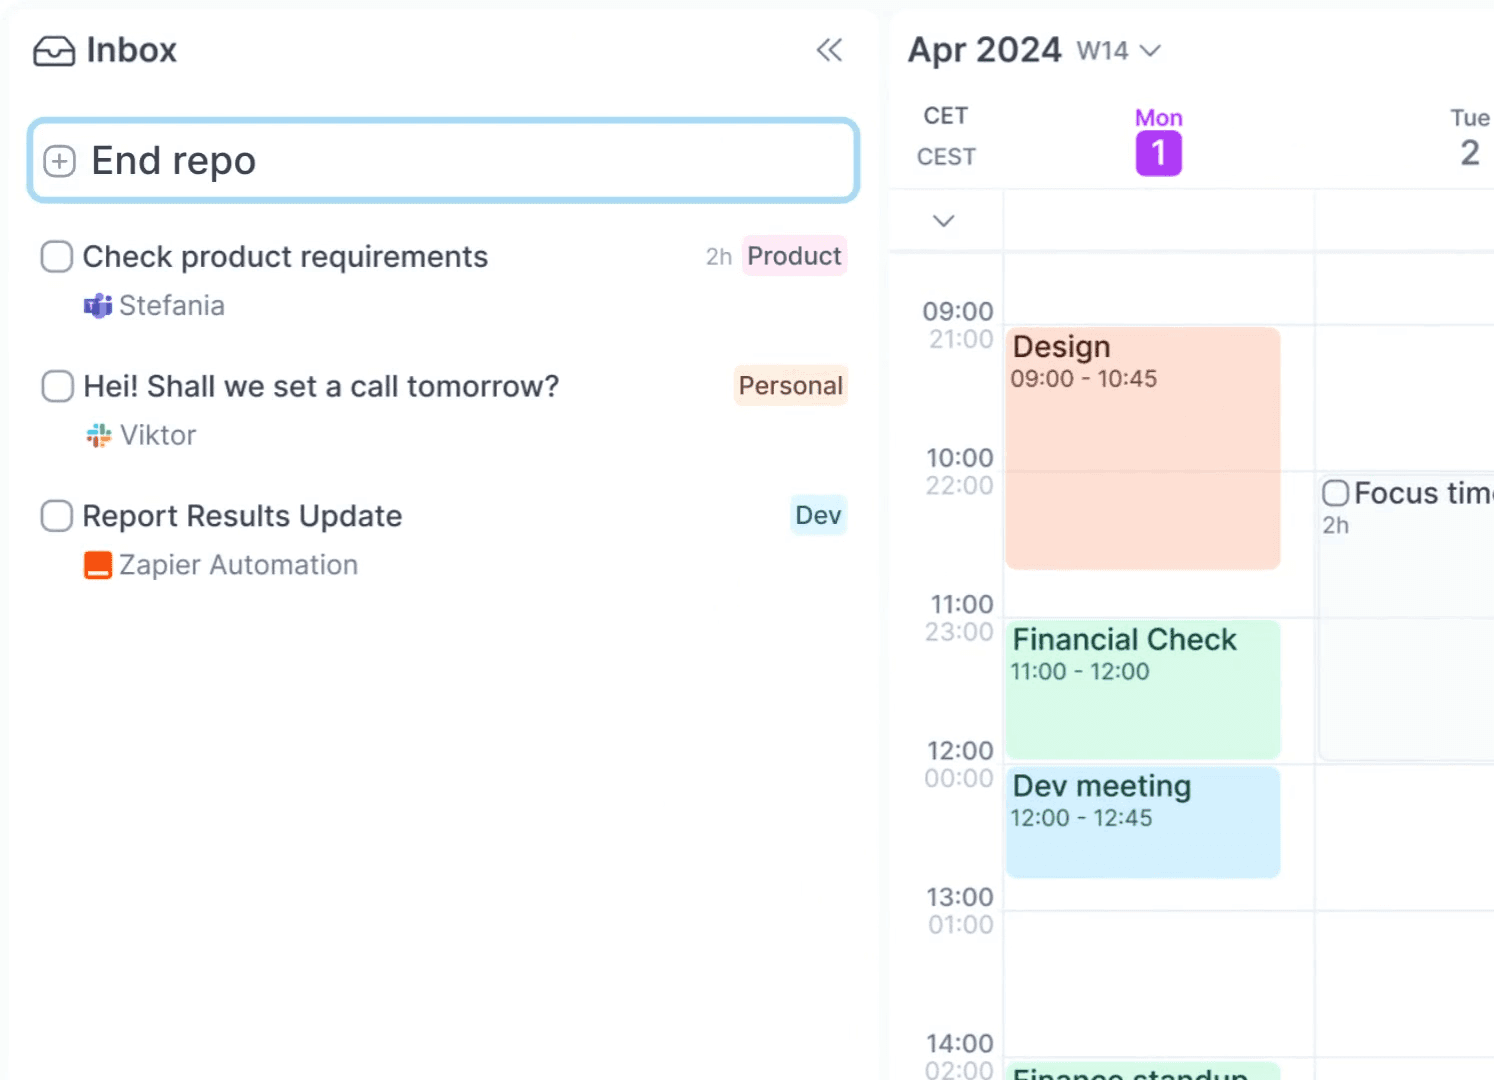Click the Inbox tray icon

pos(54,51)
